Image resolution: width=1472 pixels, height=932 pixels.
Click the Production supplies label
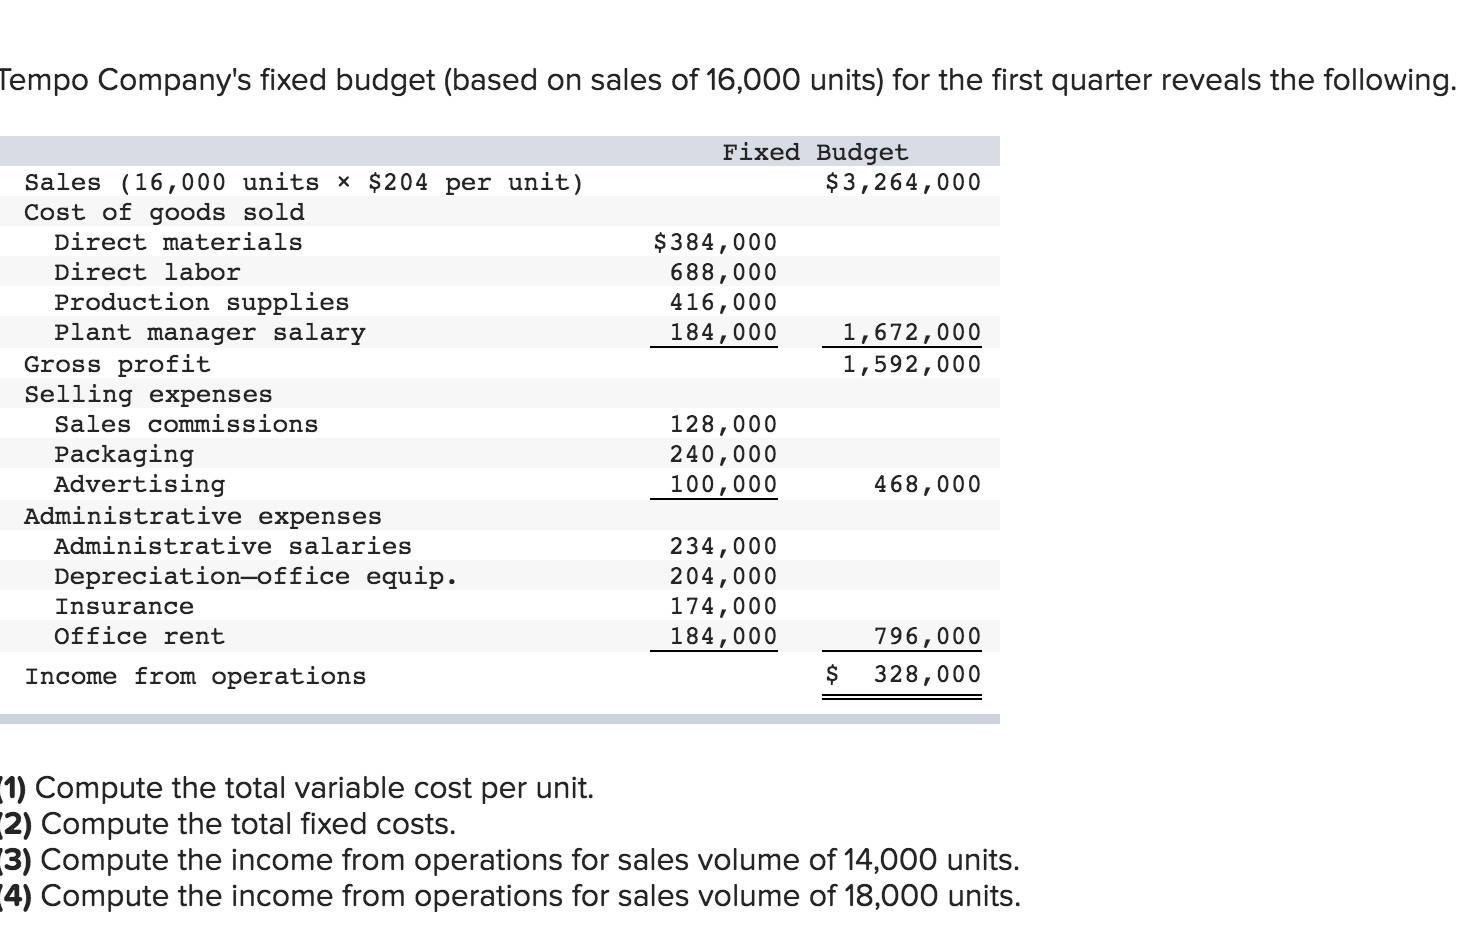pyautogui.click(x=202, y=302)
